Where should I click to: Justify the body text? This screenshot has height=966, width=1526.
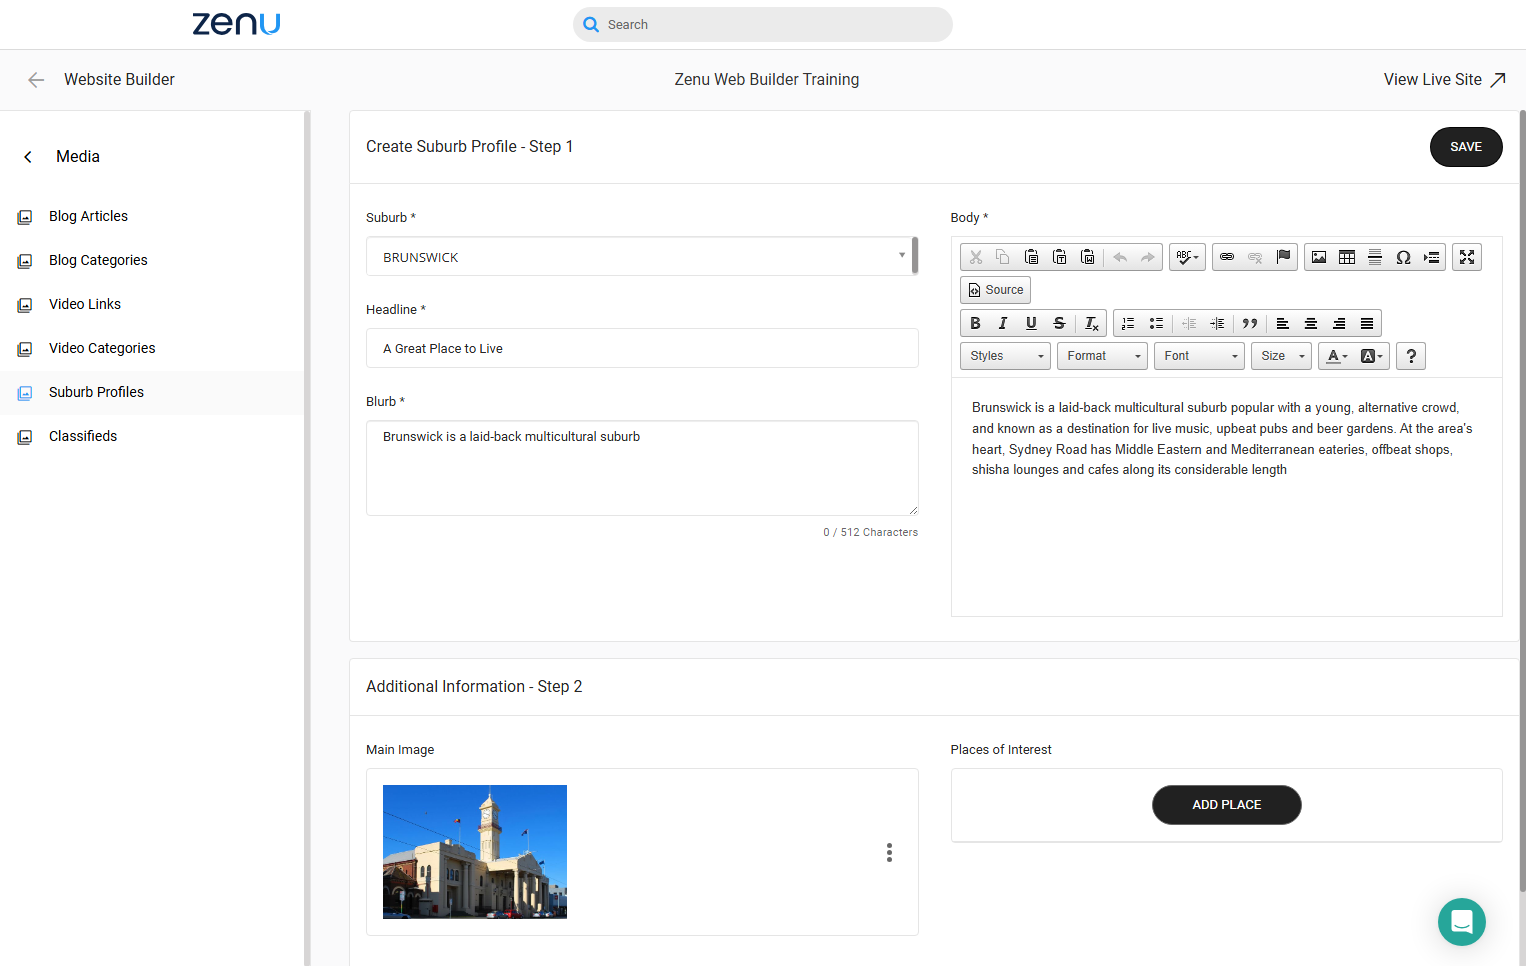tap(1367, 323)
